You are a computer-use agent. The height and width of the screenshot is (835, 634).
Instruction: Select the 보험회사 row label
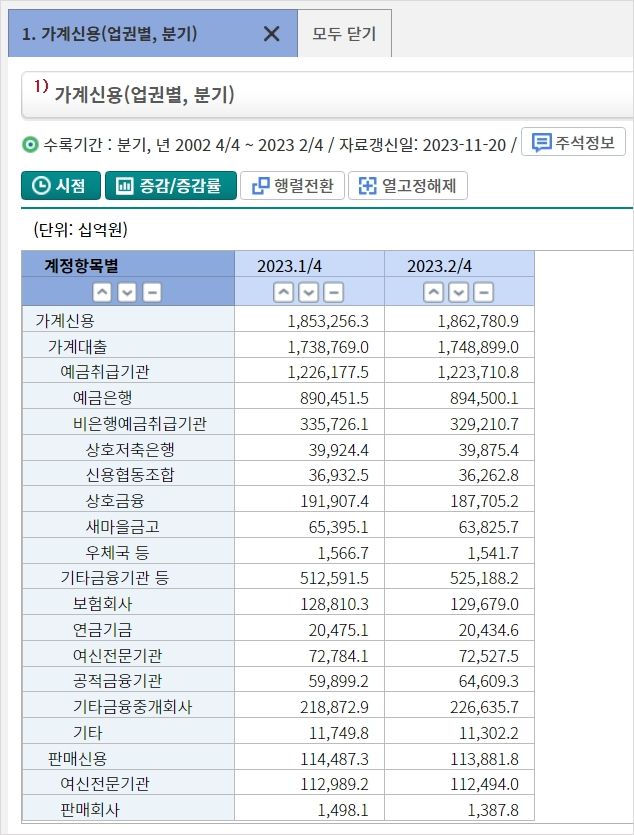(x=103, y=604)
